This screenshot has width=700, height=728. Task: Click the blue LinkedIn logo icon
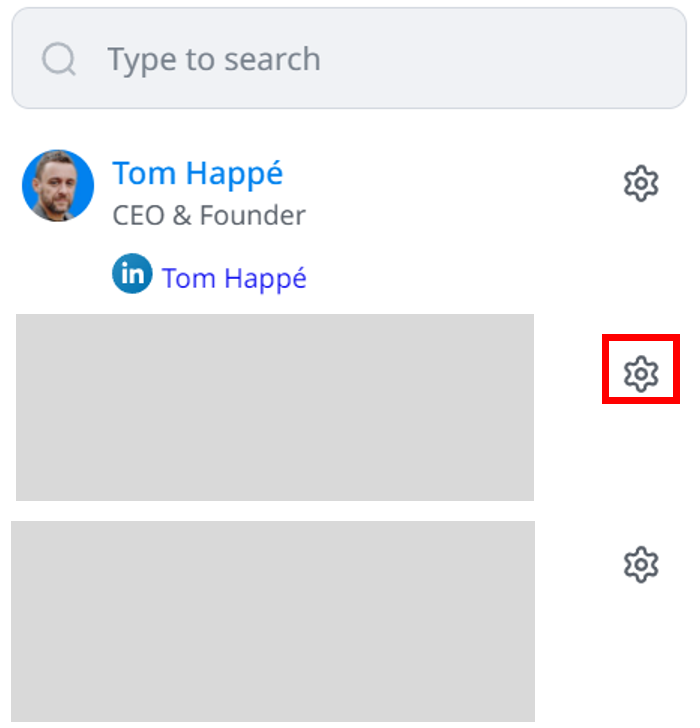pos(132,274)
